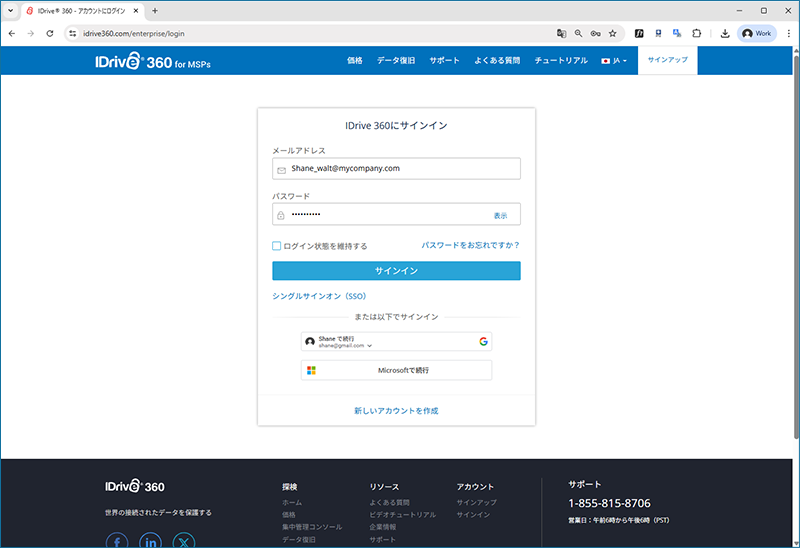Screen dimensions: 800x548
Task: Open footer 企業情報 link
Action: coord(383,527)
